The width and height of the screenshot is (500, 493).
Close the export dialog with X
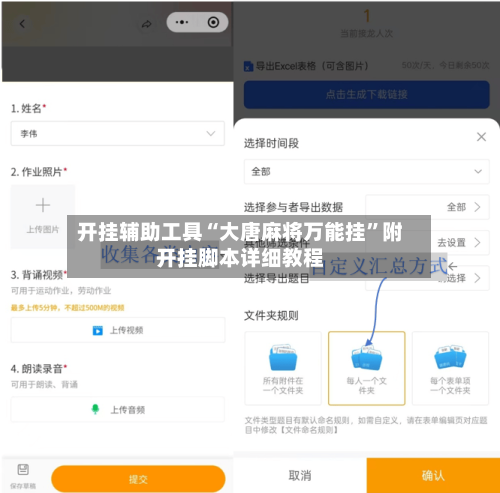[481, 137]
